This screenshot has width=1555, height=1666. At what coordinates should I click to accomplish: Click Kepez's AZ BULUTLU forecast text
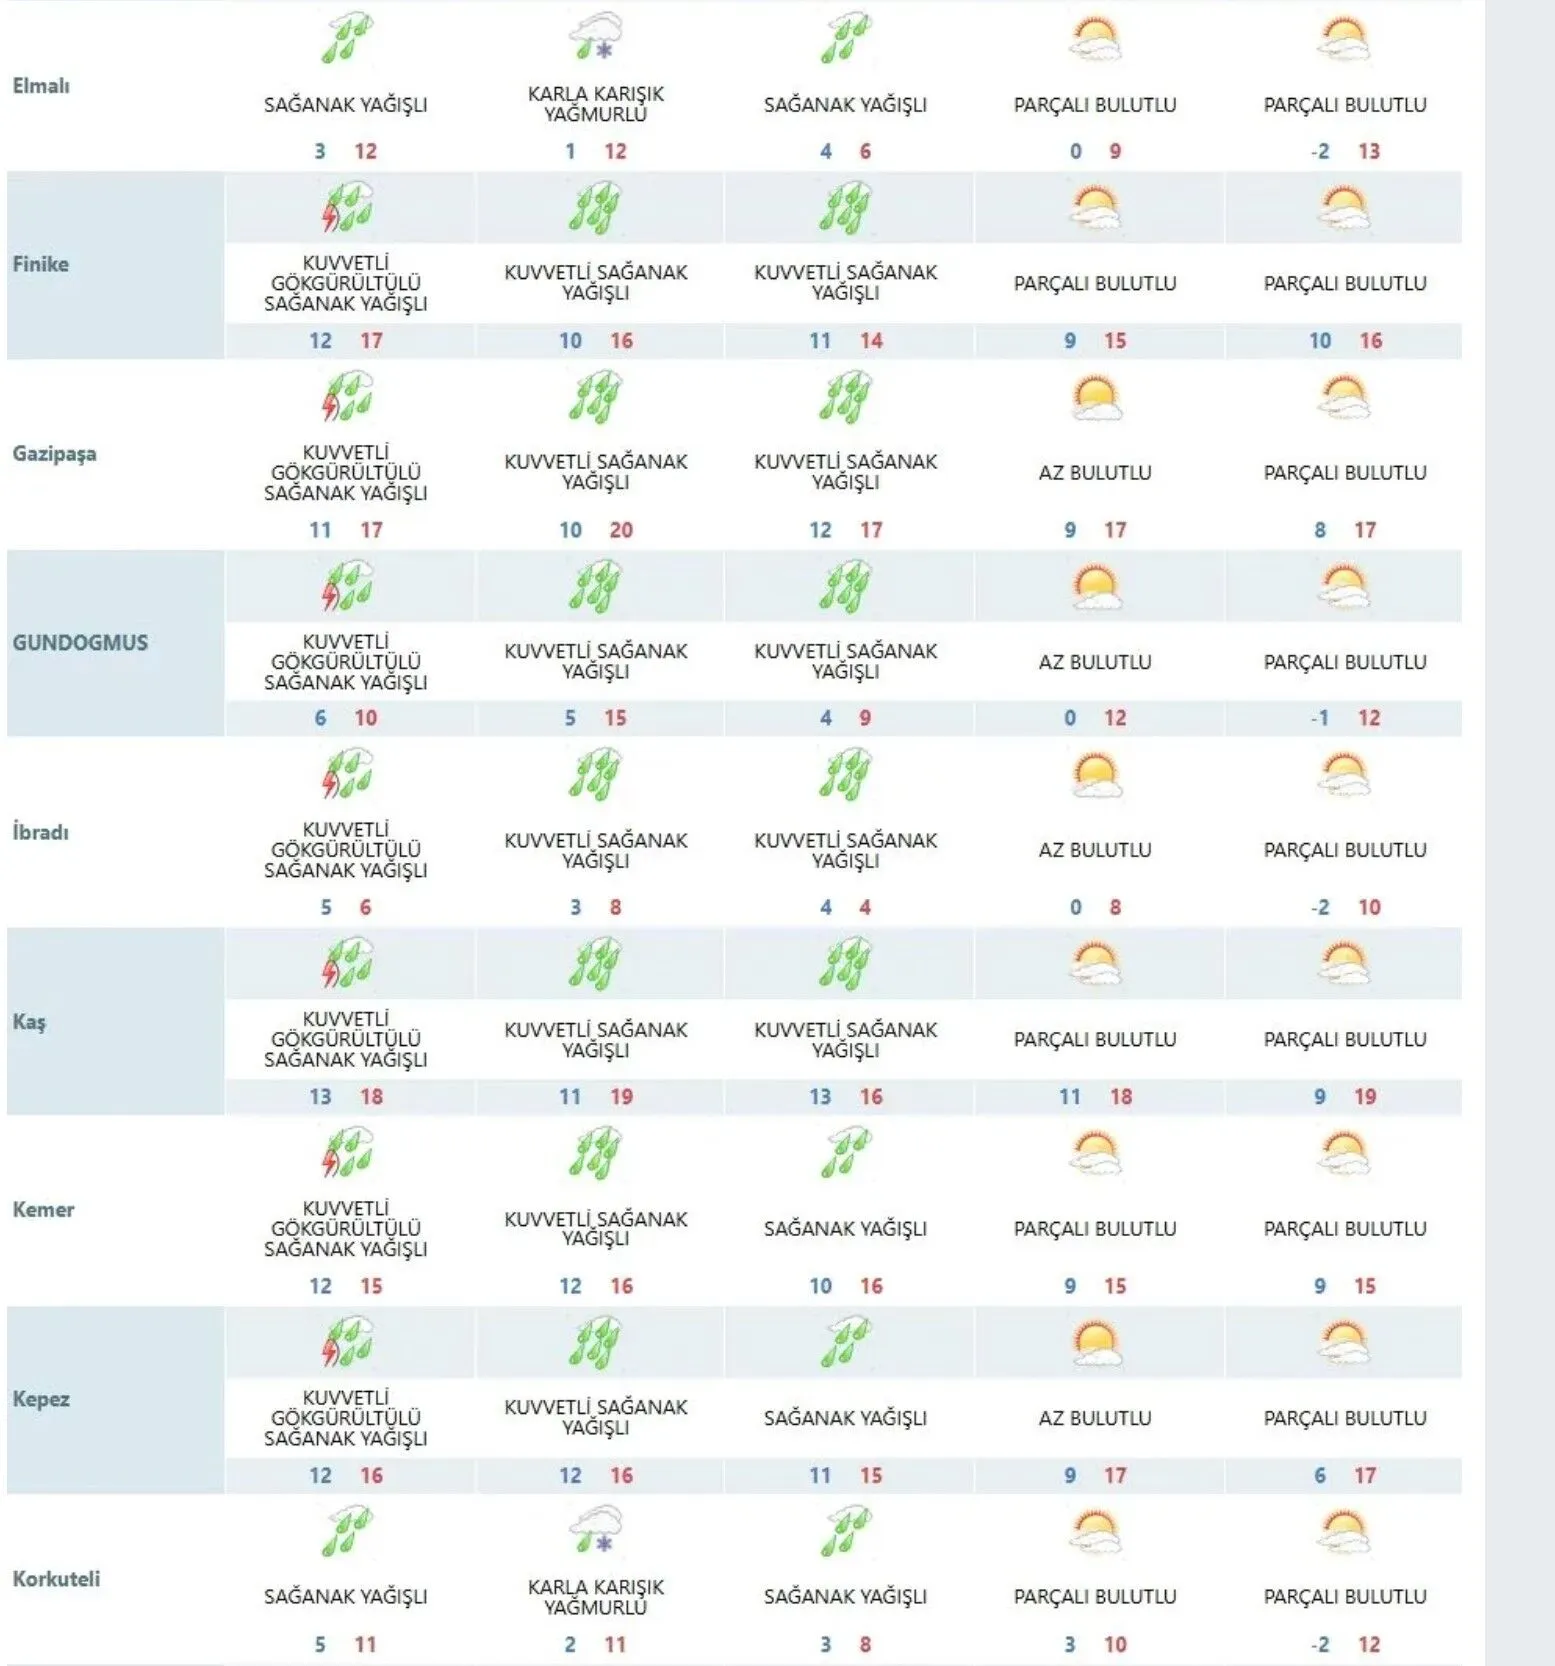[x=1095, y=1418]
